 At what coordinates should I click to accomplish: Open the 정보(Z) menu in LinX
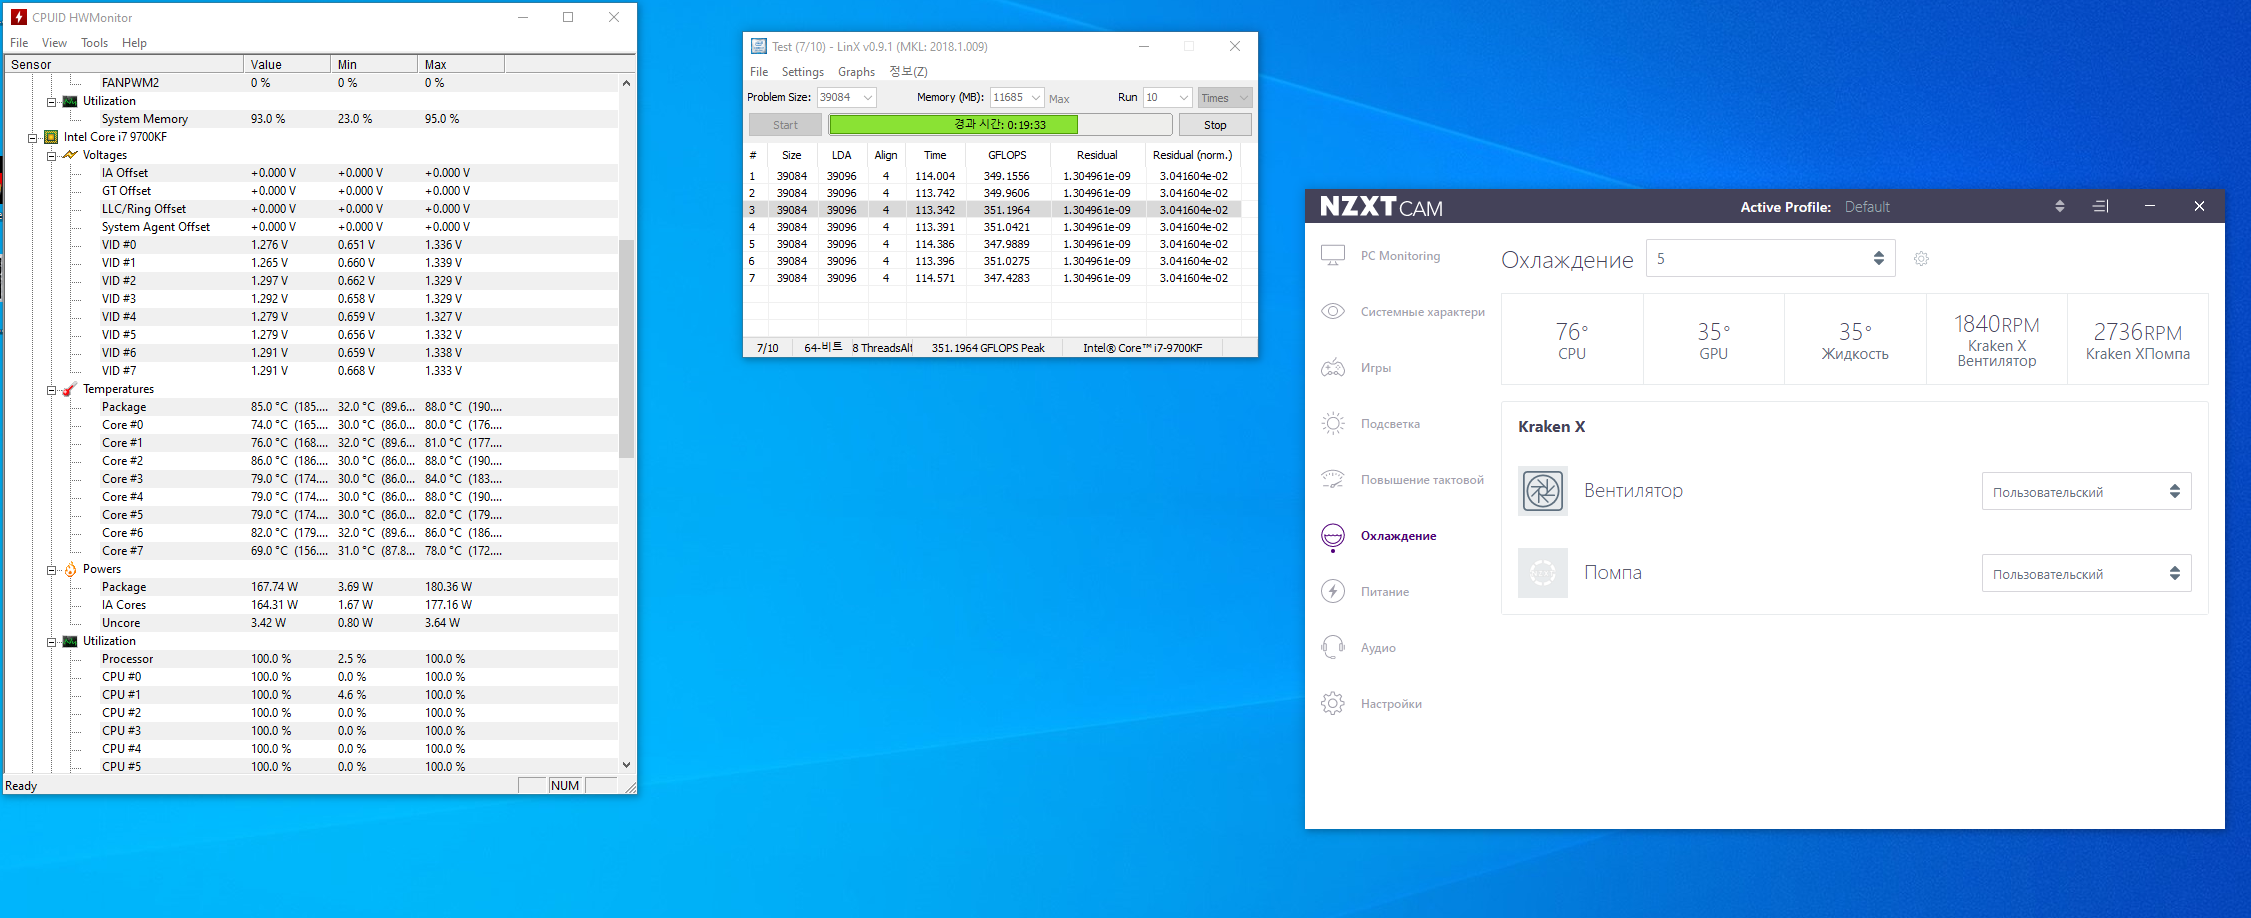[908, 72]
